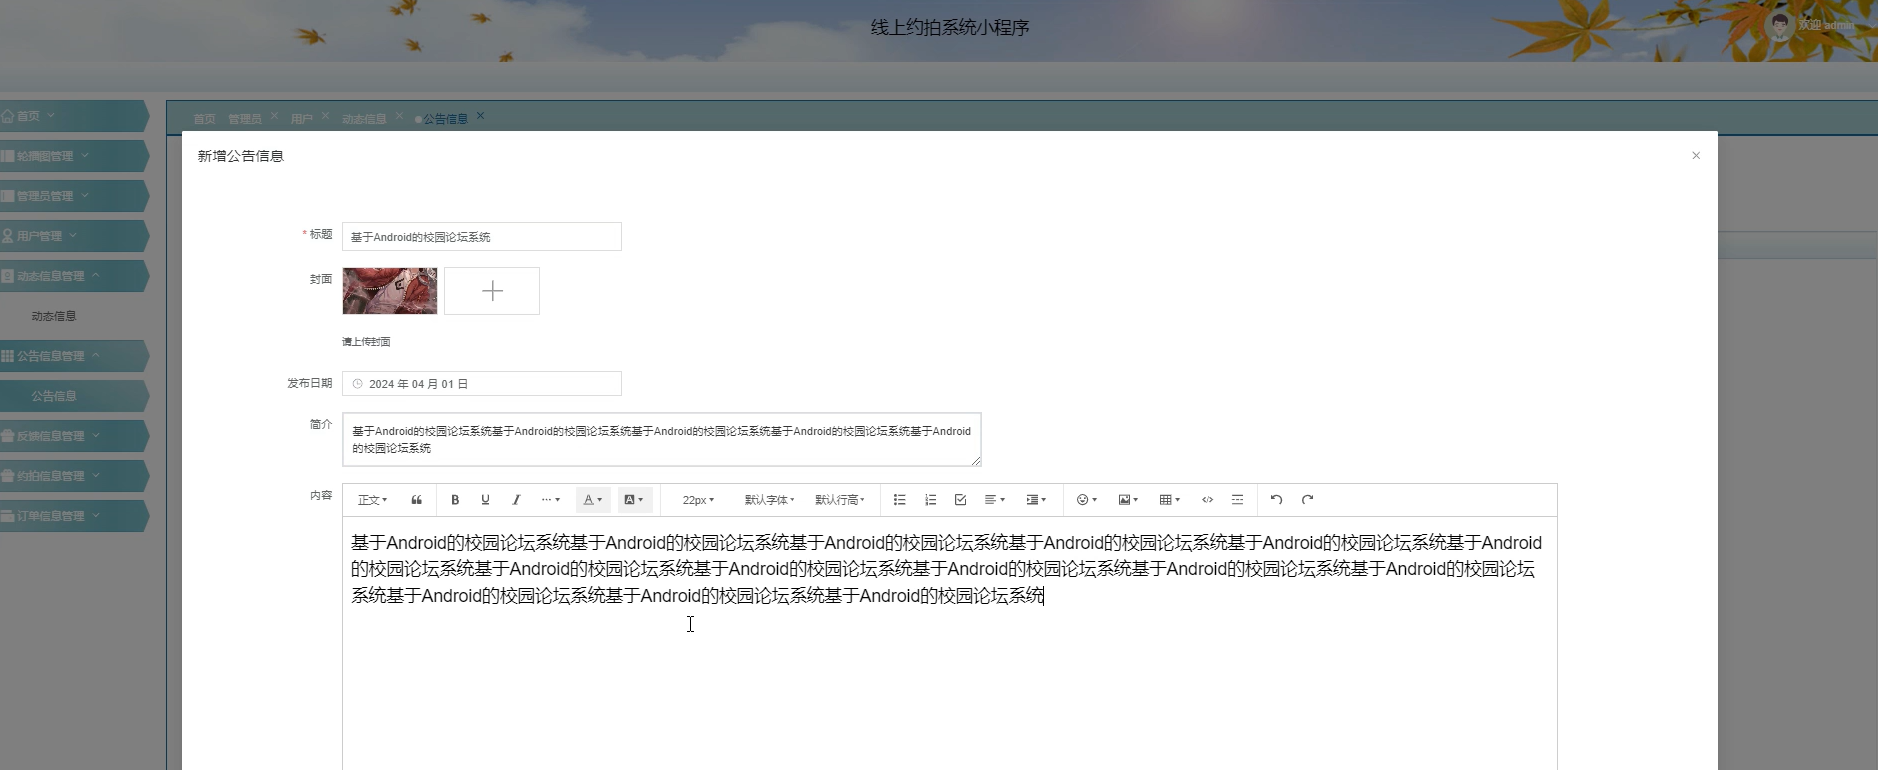This screenshot has width=1878, height=770.
Task: Insert a bulleted list
Action: click(x=899, y=500)
